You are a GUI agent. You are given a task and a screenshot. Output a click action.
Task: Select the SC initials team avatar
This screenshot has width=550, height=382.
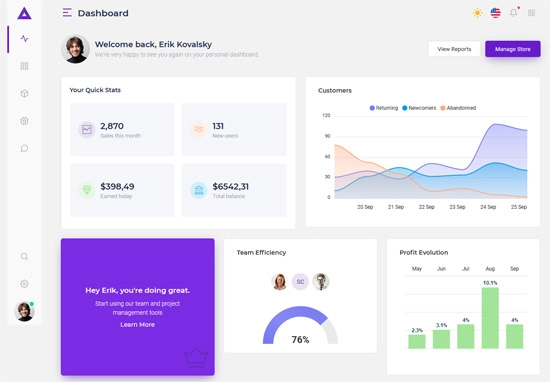[300, 282]
